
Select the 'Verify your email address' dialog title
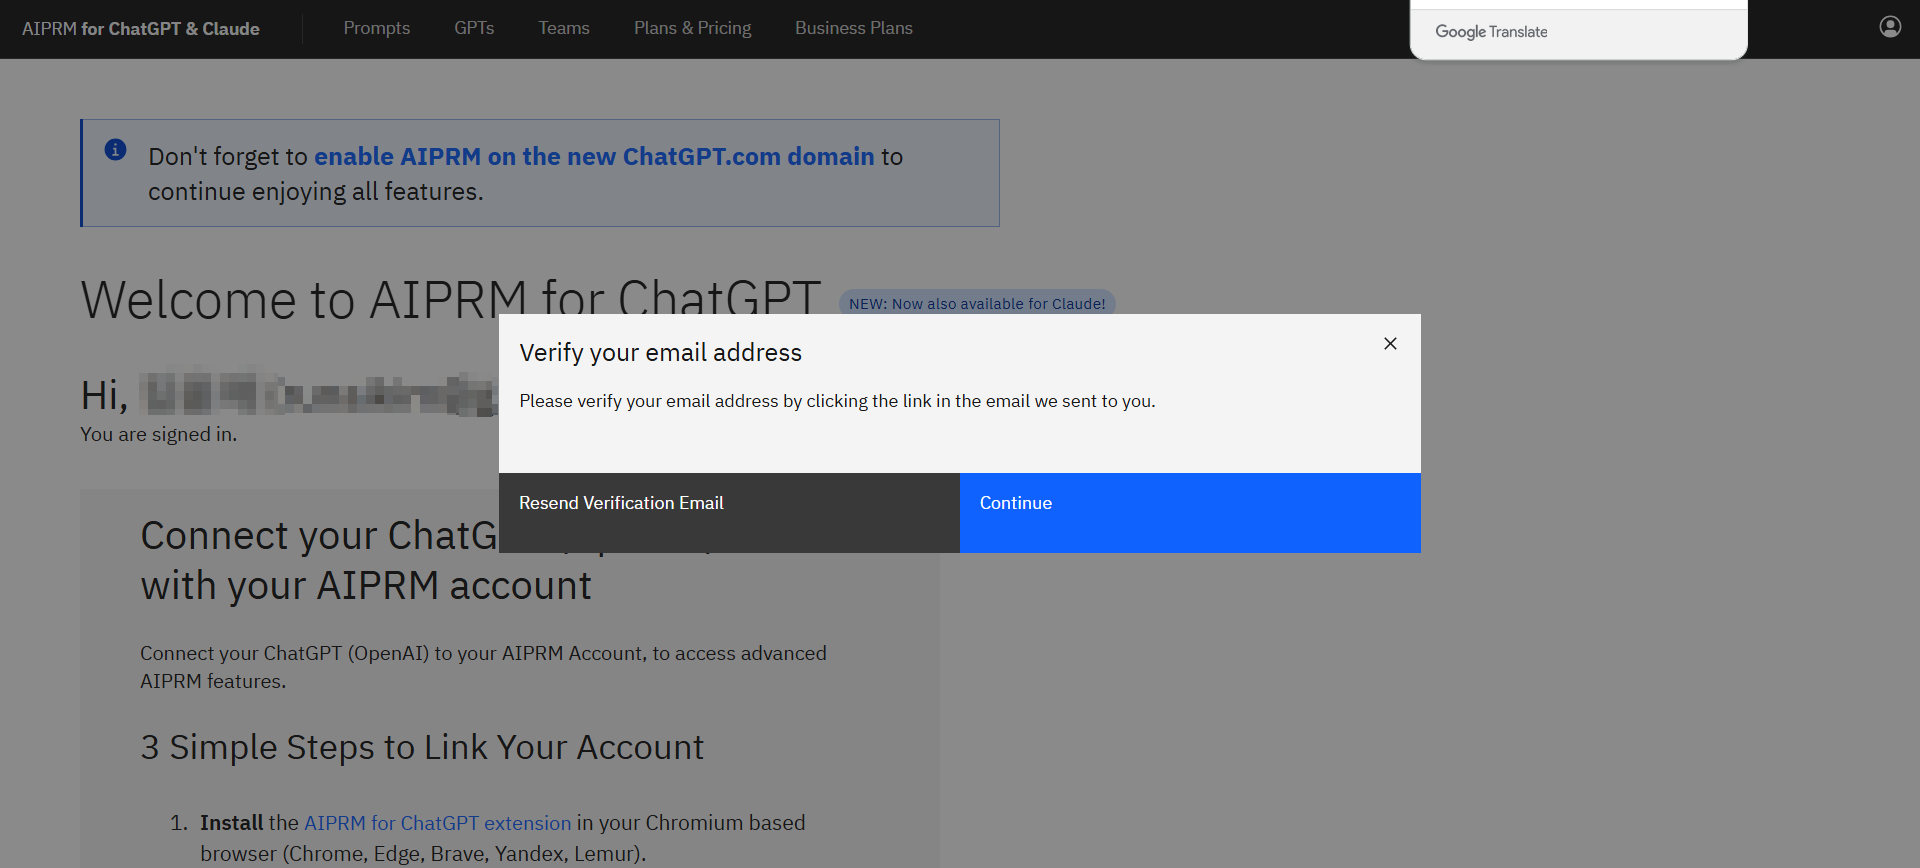(661, 353)
